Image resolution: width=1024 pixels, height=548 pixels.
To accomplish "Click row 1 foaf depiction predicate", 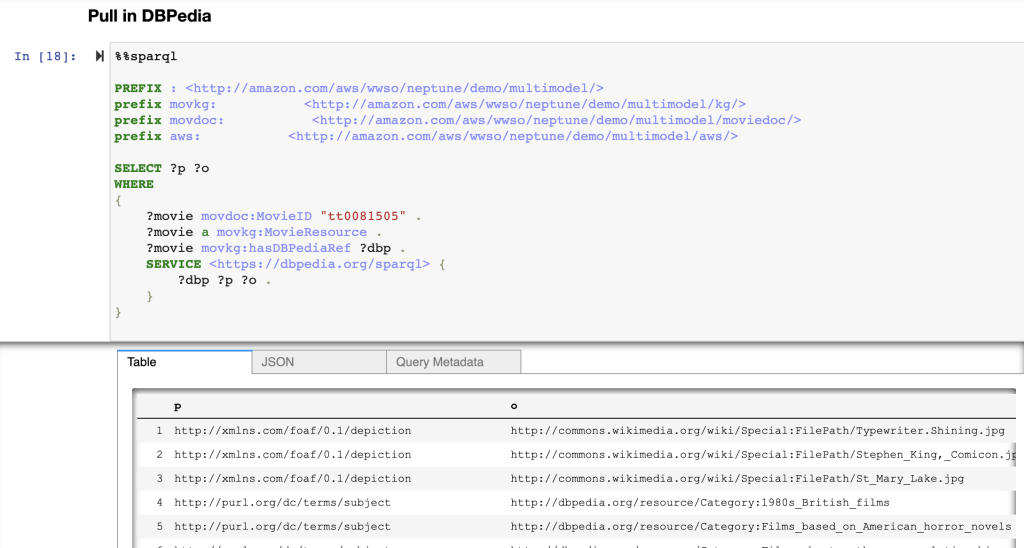I will pos(293,430).
